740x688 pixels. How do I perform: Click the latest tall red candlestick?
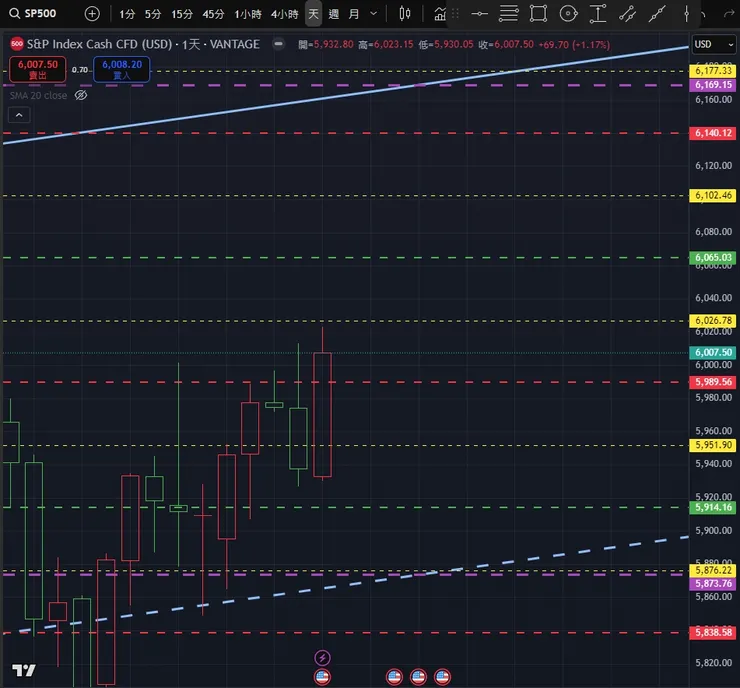coord(322,414)
